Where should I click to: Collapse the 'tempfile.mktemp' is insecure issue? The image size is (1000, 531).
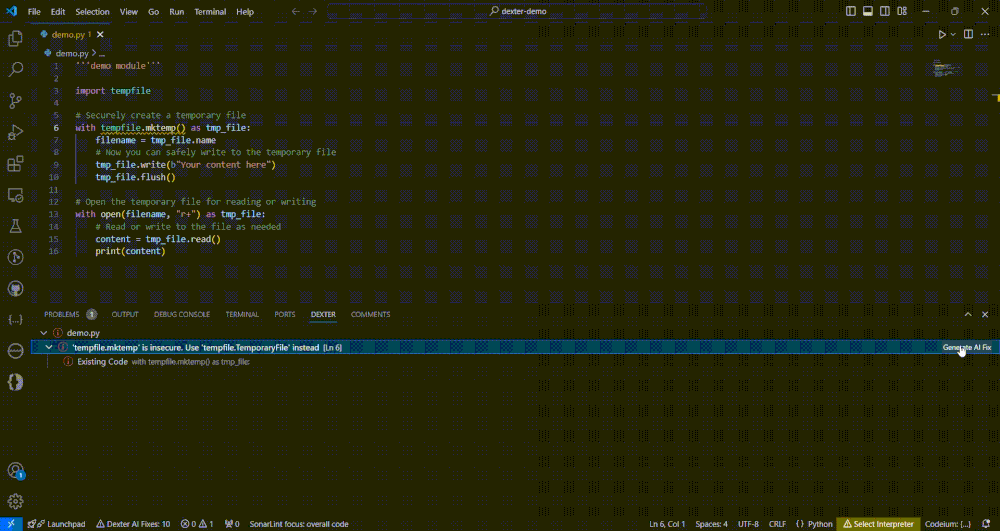click(x=50, y=347)
